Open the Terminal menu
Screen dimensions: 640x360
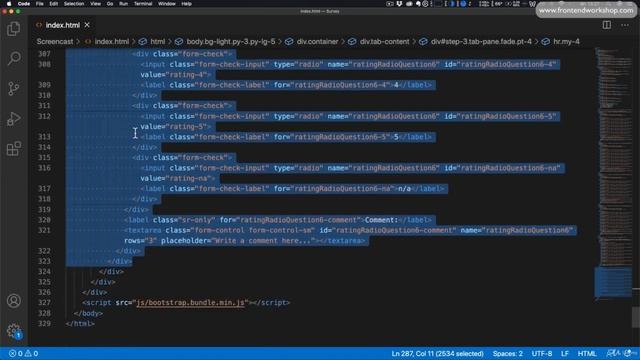(143, 4)
